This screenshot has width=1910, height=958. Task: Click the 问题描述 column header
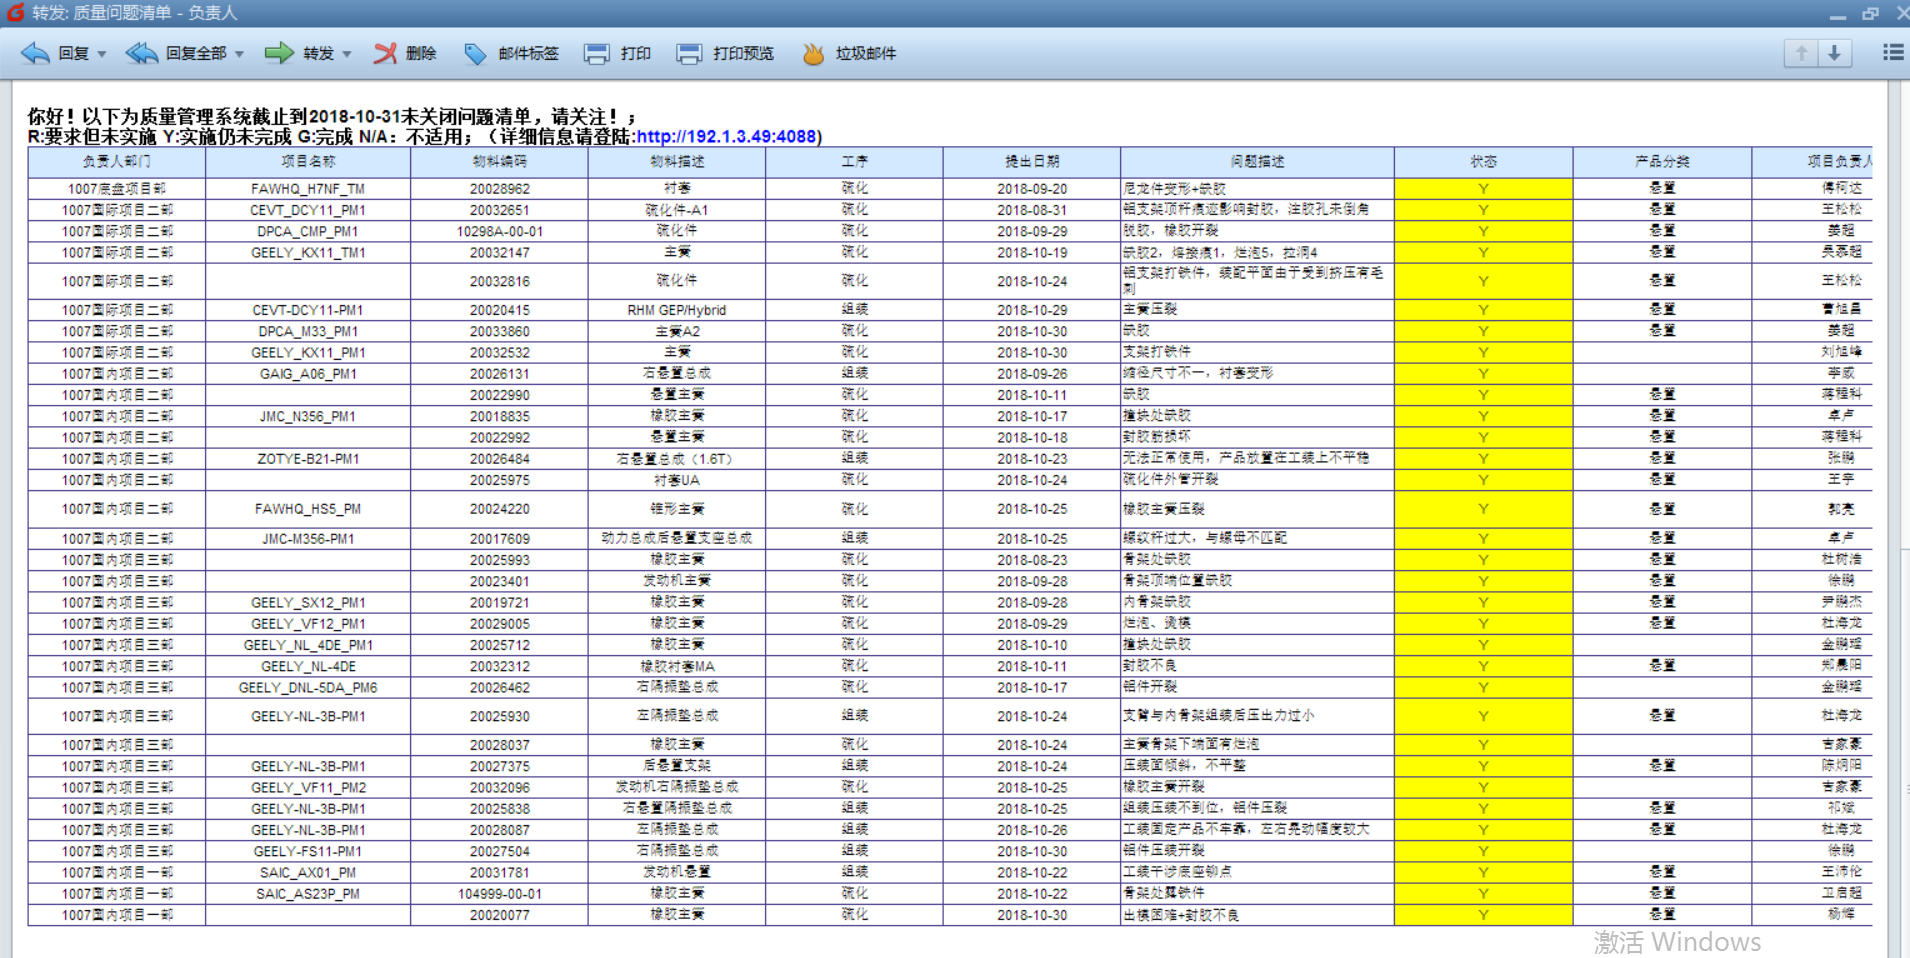click(x=1258, y=162)
